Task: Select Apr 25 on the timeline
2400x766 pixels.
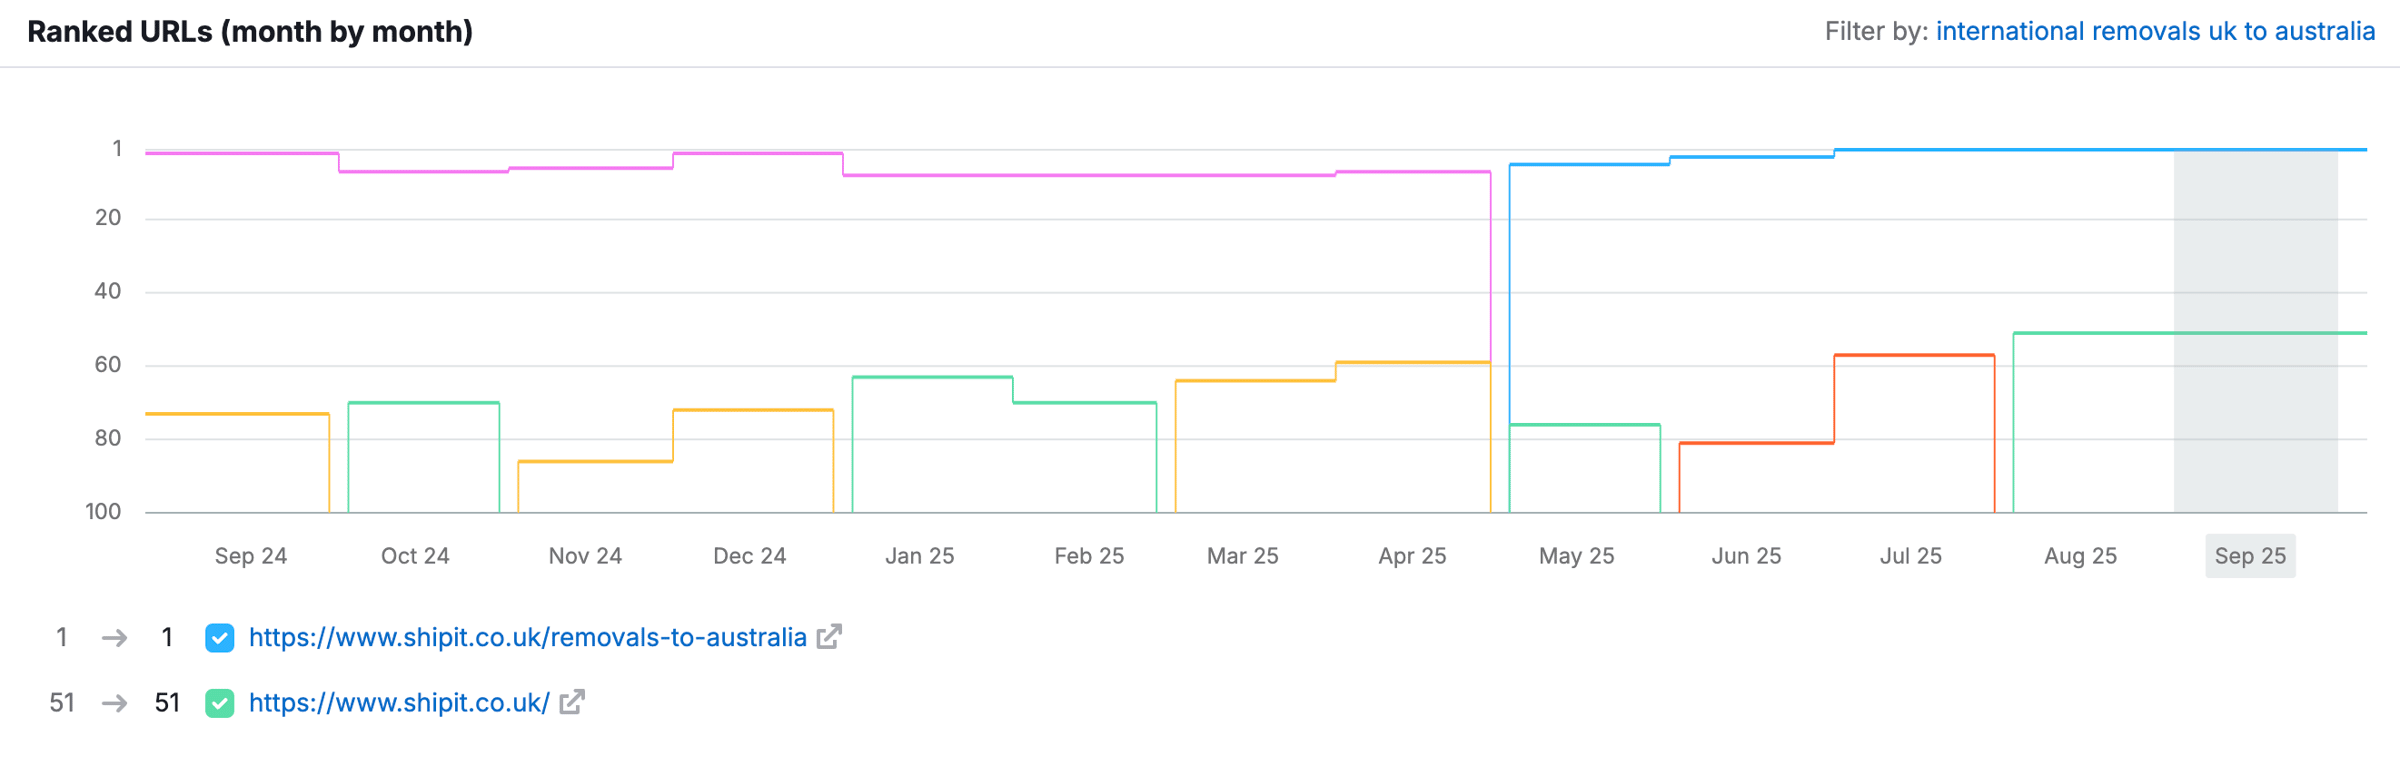Action: coord(1412,556)
